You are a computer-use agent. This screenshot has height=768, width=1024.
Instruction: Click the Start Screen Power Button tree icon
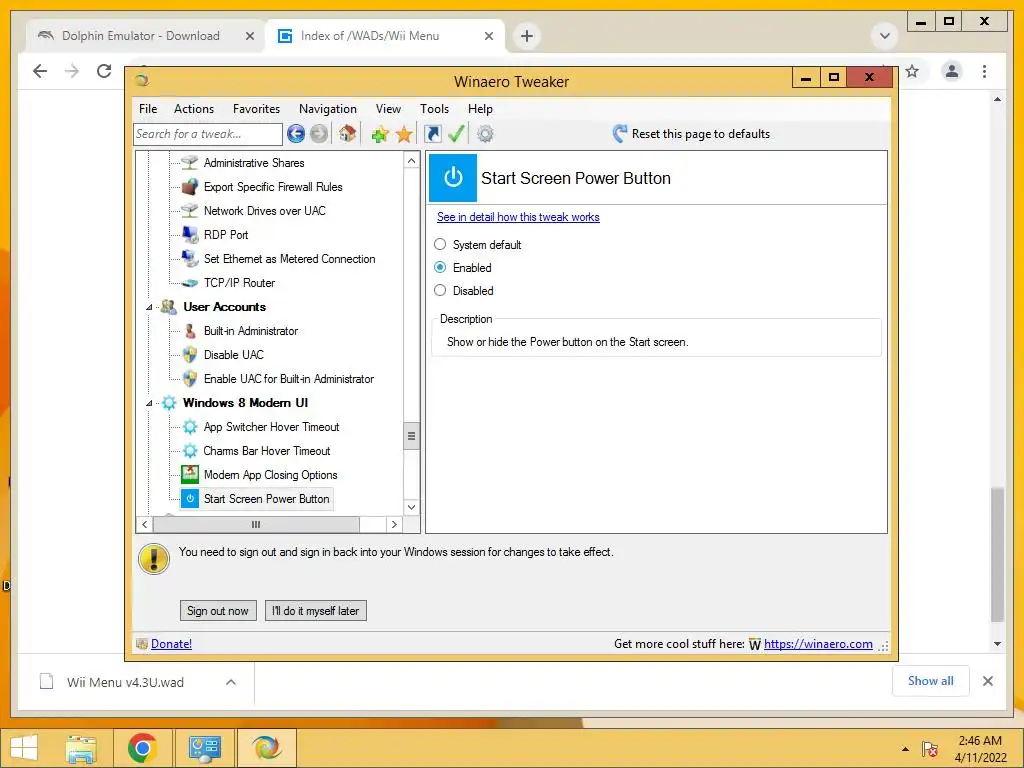189,499
